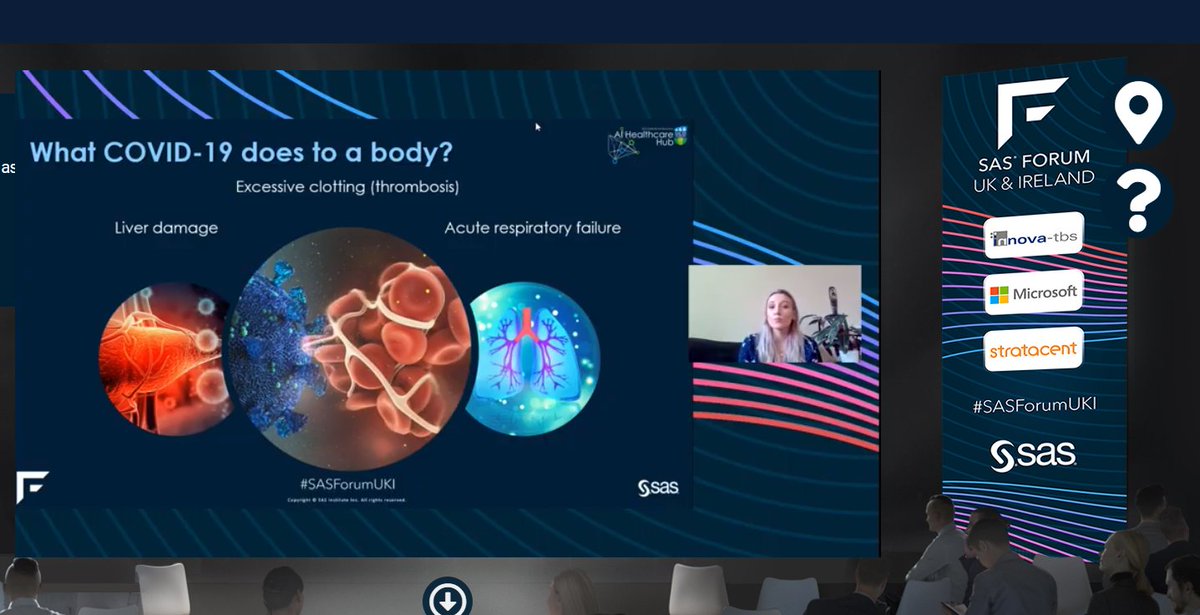Click the #SASForumUKI hashtag on banner
Screen dimensions: 1200x615
tap(1033, 404)
